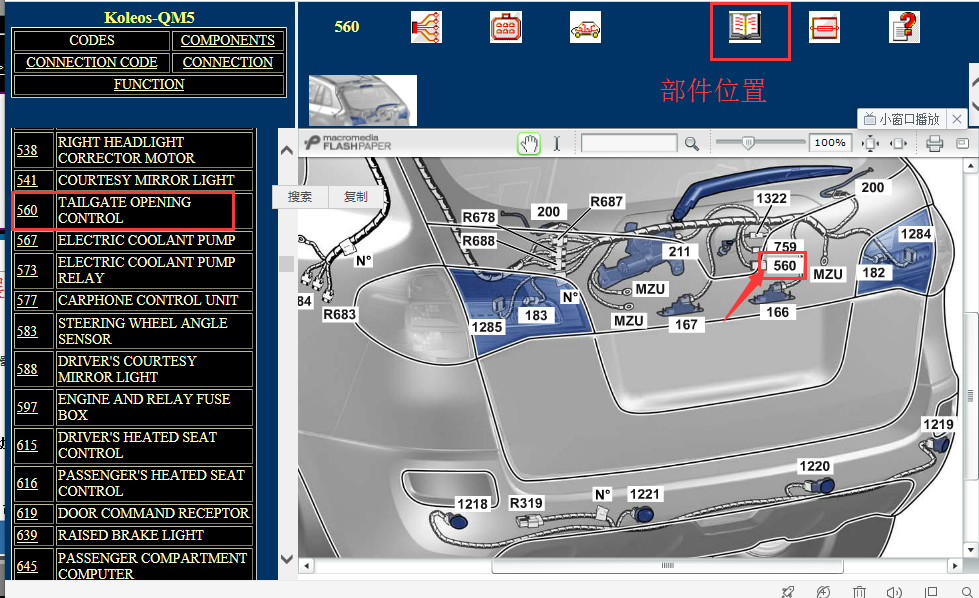This screenshot has height=598, width=979.
Task: Click 小窗口播放 mini window button
Action: click(902, 119)
